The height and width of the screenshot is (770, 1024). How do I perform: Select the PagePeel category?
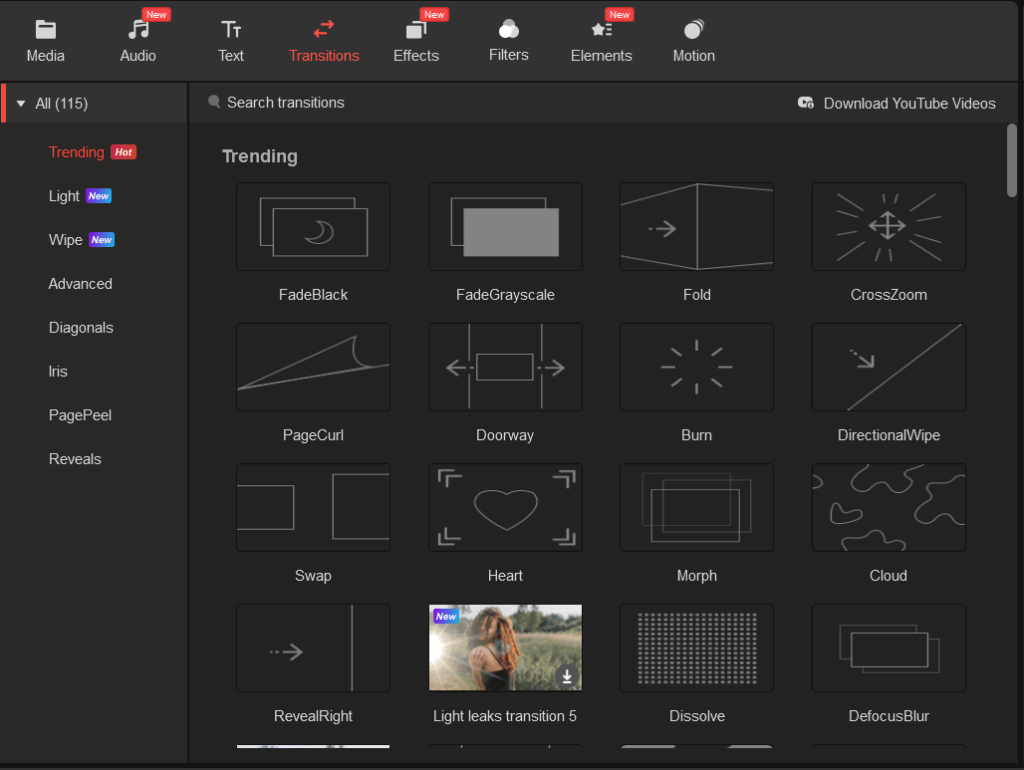80,415
